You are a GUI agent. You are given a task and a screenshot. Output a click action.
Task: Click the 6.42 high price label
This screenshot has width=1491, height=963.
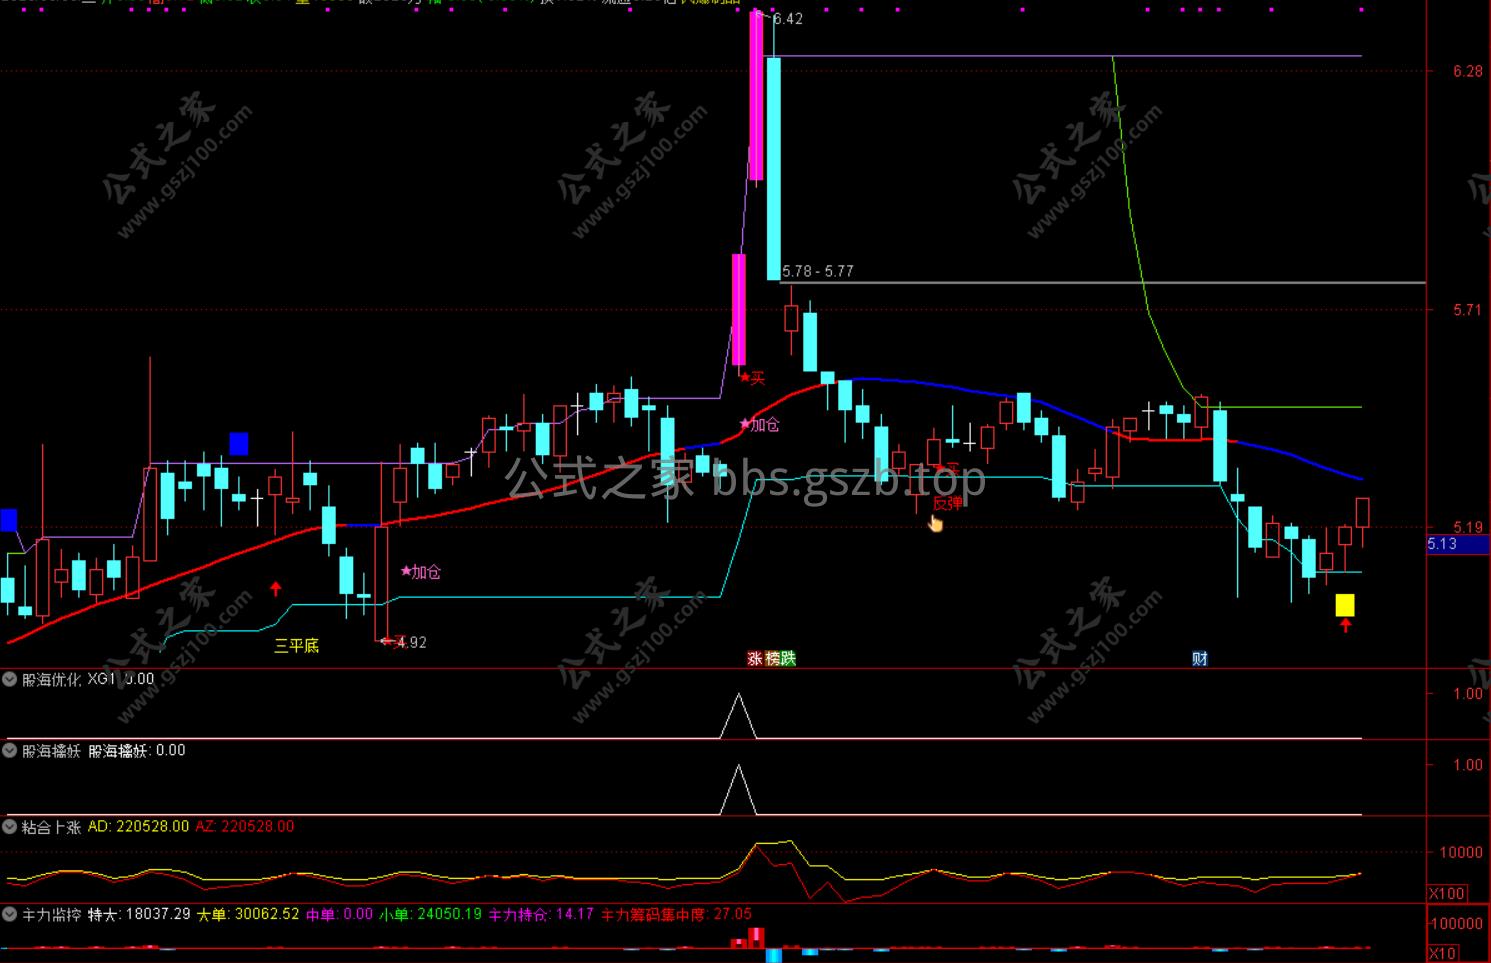tap(788, 18)
